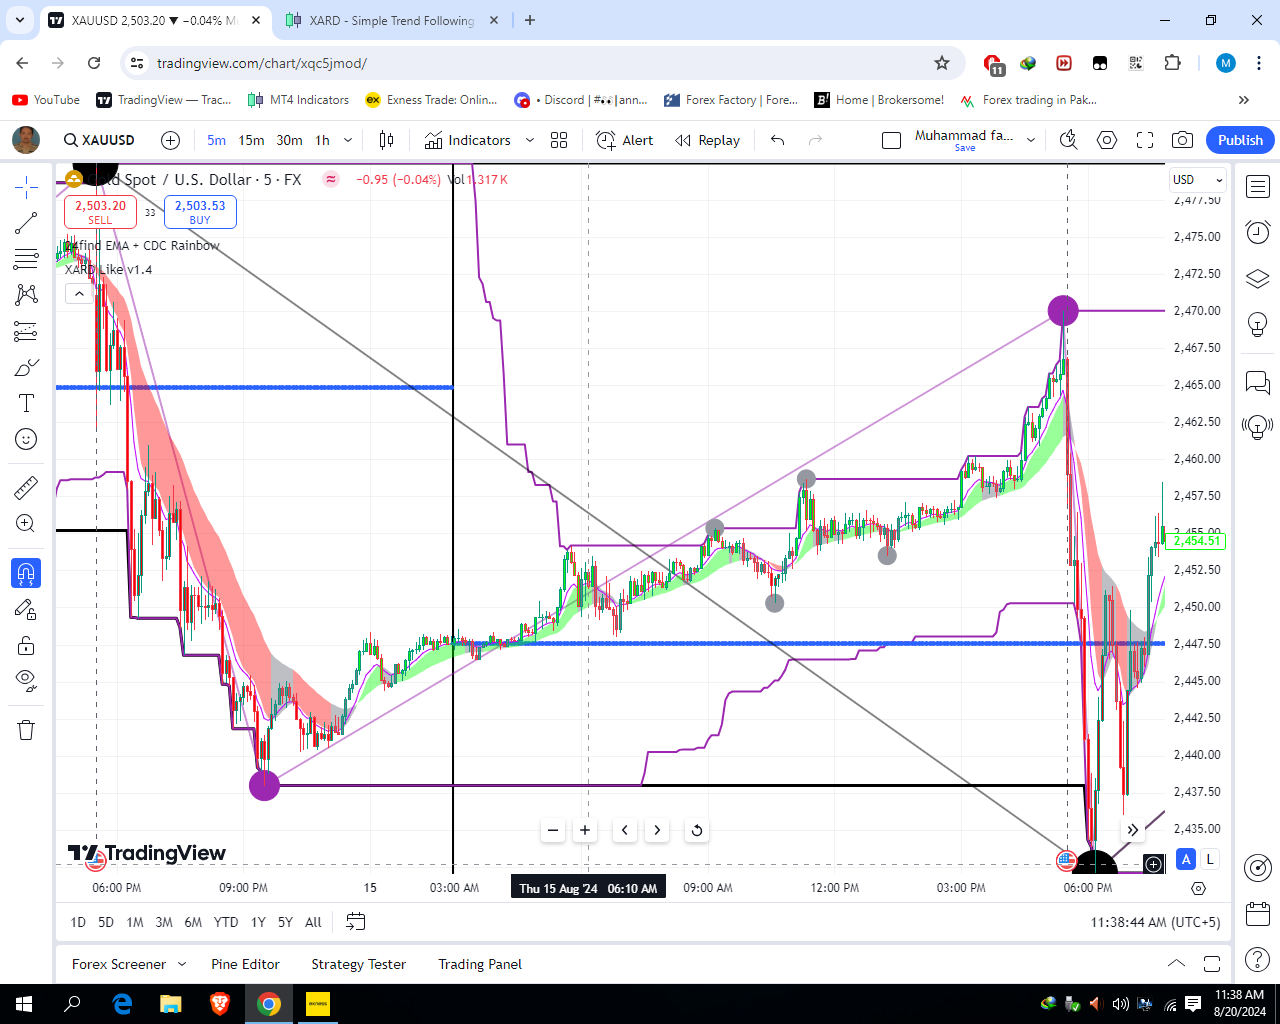Open the Watchlist panel icon
Screen dimensions: 1280x1024
(1258, 187)
